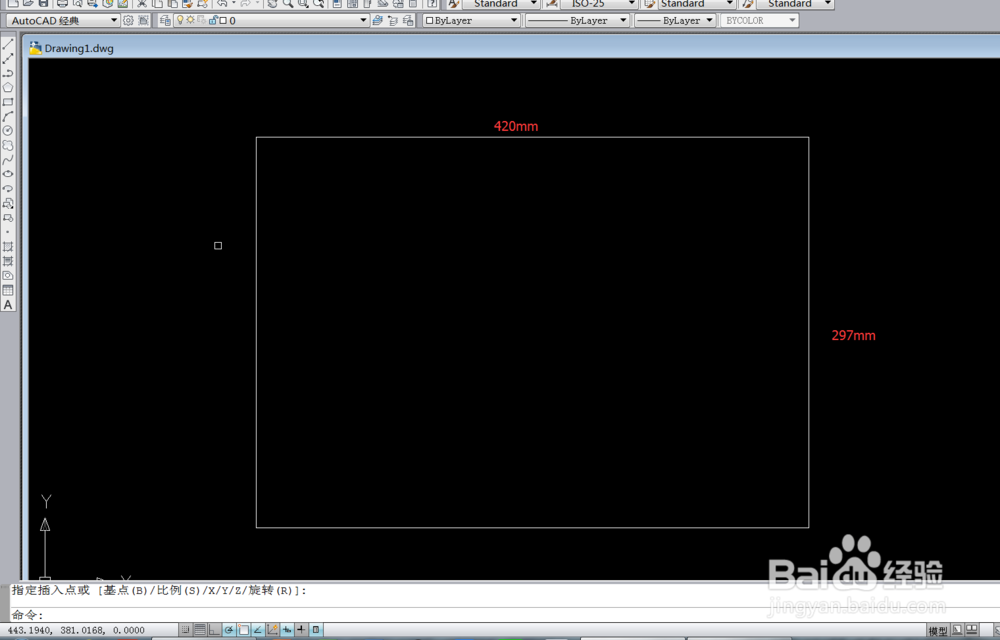Expand the undo history dropdown arrow
The width and height of the screenshot is (1000, 640).
coord(233,3)
